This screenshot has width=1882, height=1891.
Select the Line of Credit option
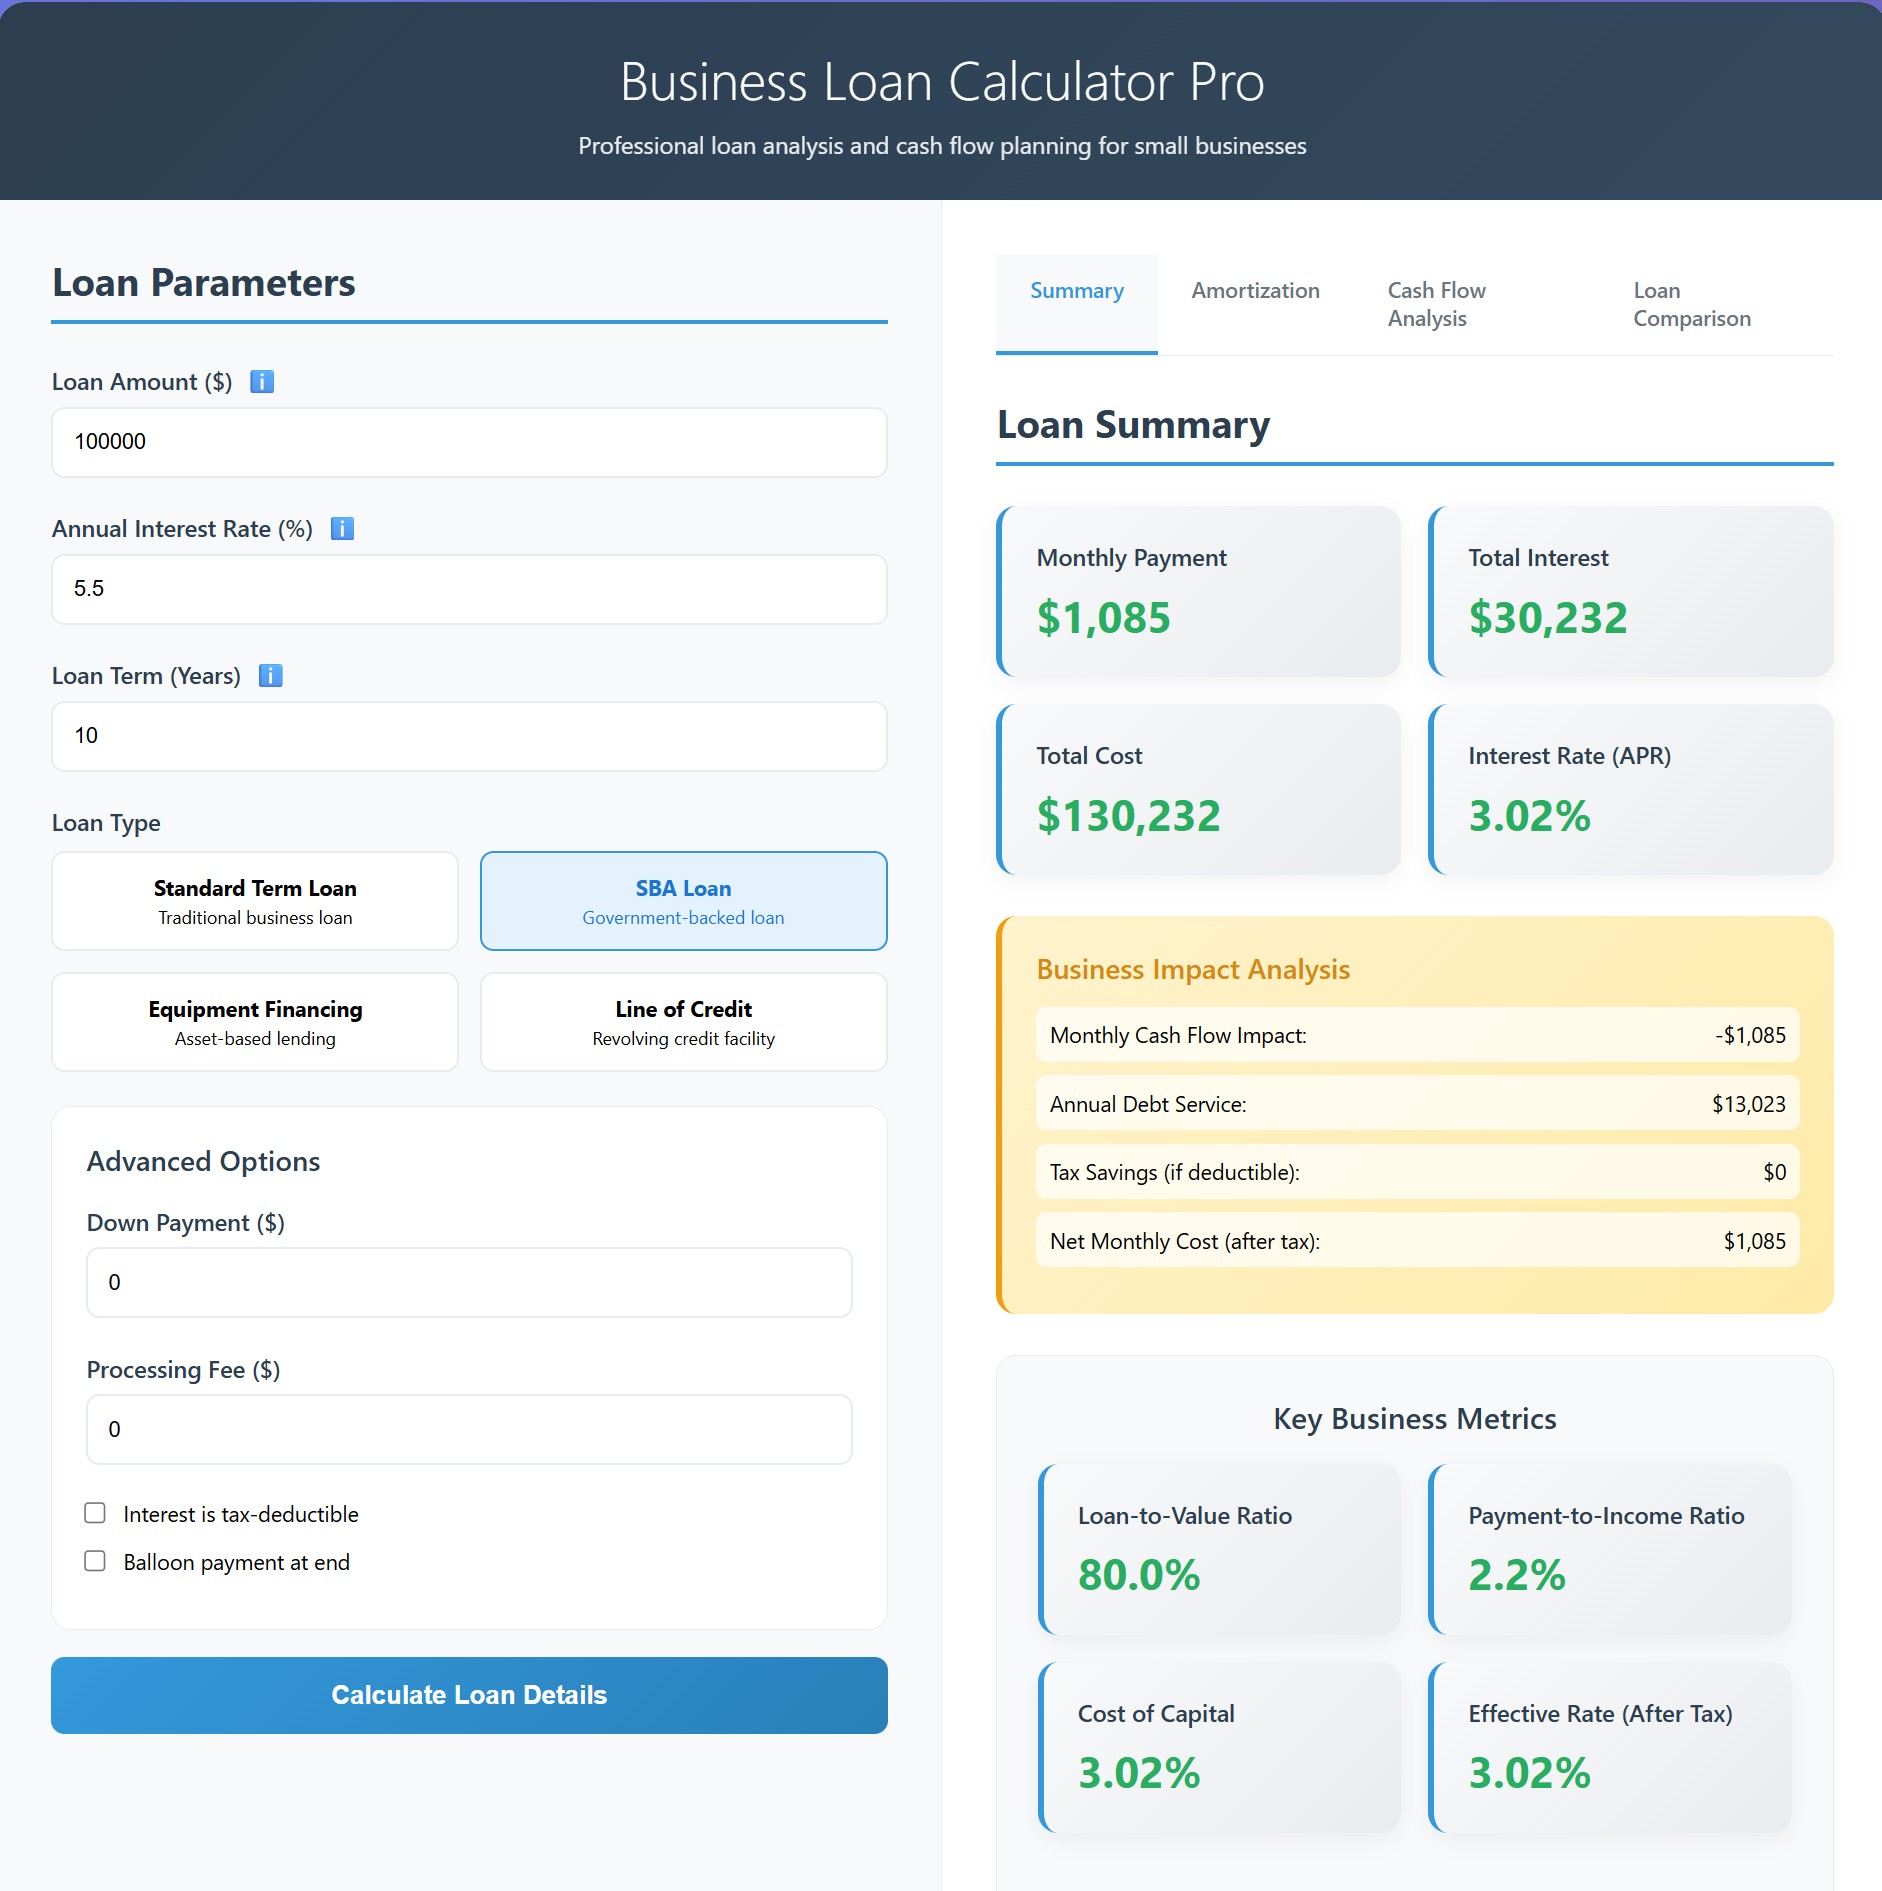click(683, 1022)
